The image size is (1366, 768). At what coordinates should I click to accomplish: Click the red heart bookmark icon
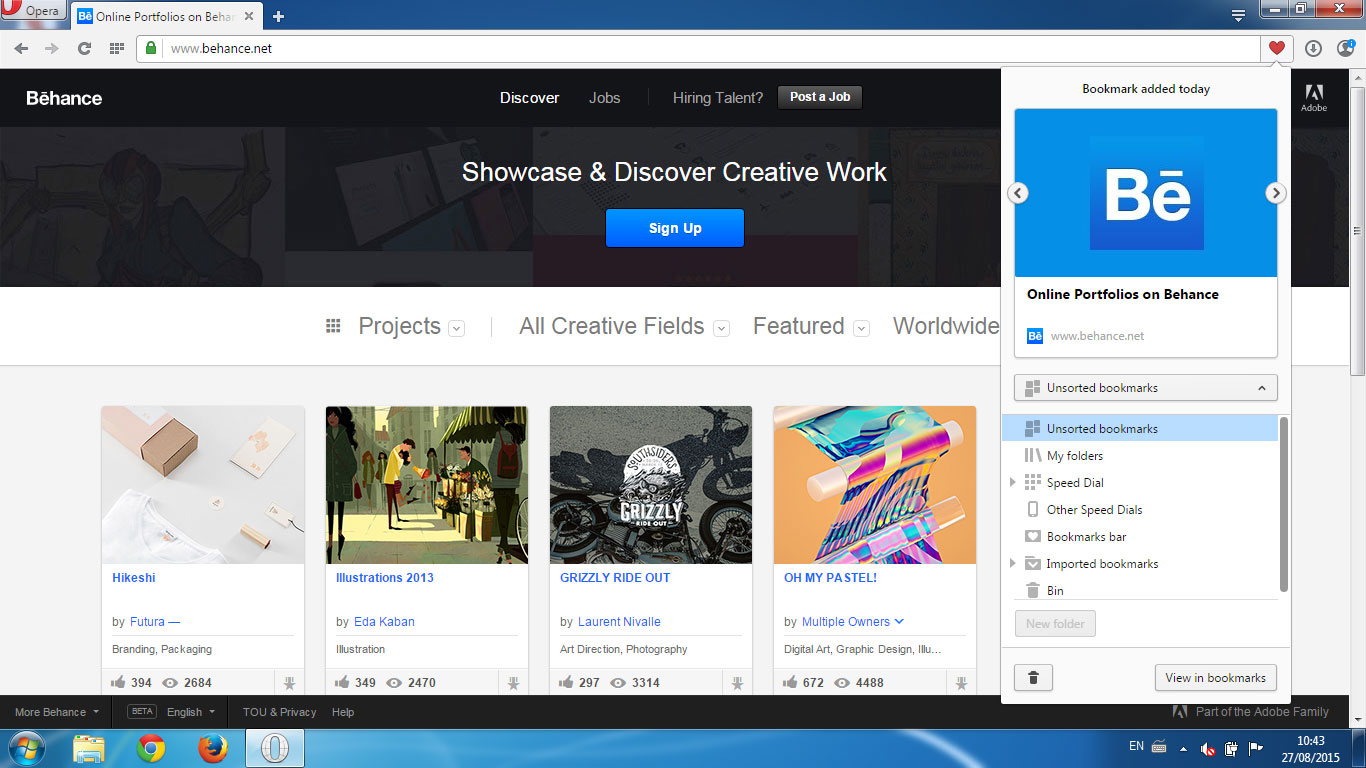[1277, 48]
